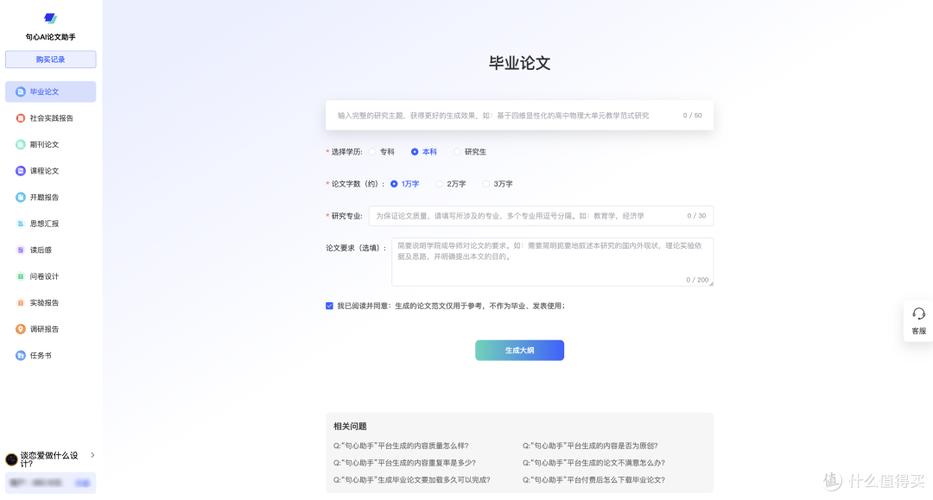Click resize handle of 论文要求 textarea
Screen dimensions: 933x500
[x=710, y=283]
